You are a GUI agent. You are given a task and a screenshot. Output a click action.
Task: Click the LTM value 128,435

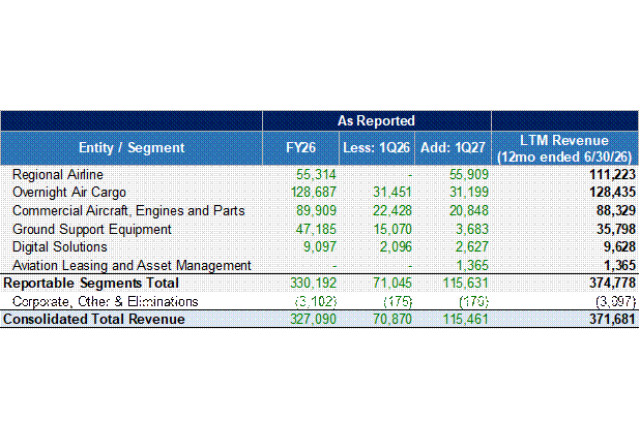612,192
